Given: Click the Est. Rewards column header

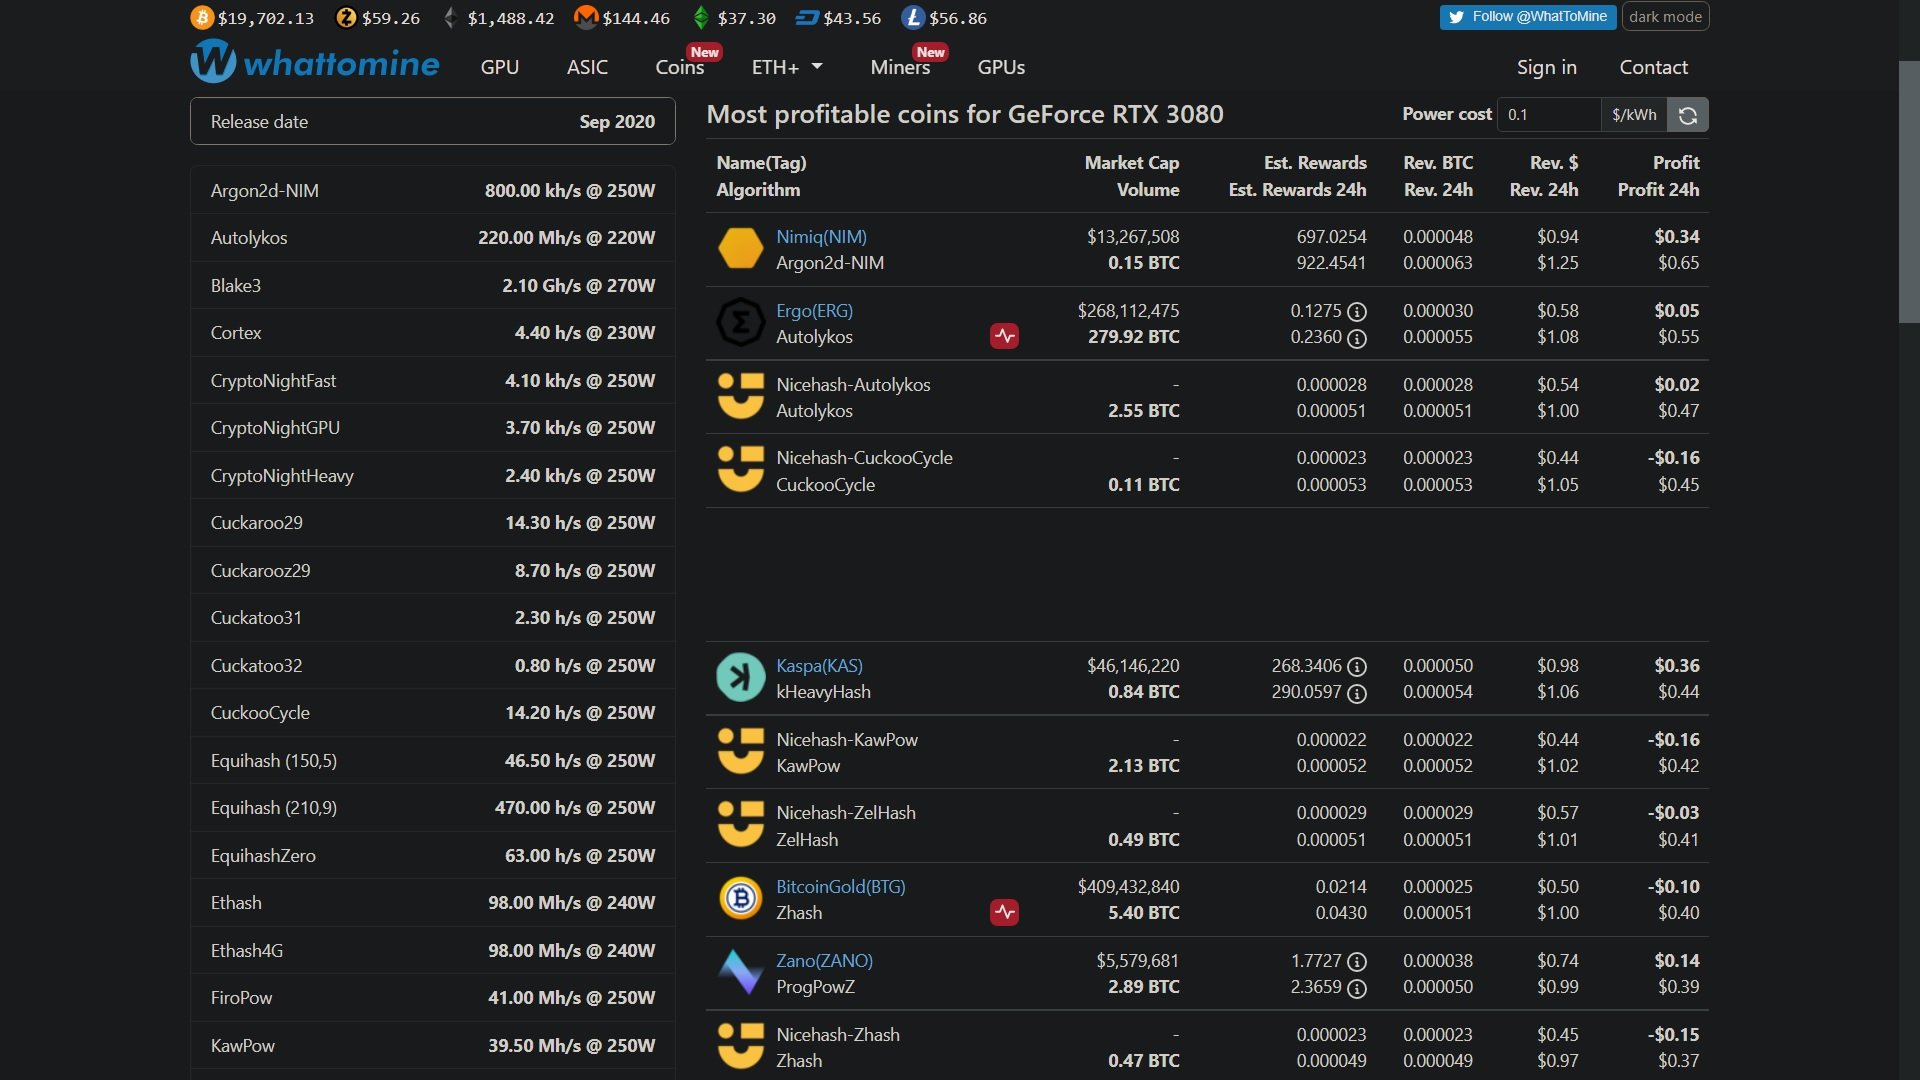Looking at the screenshot, I should pos(1315,163).
